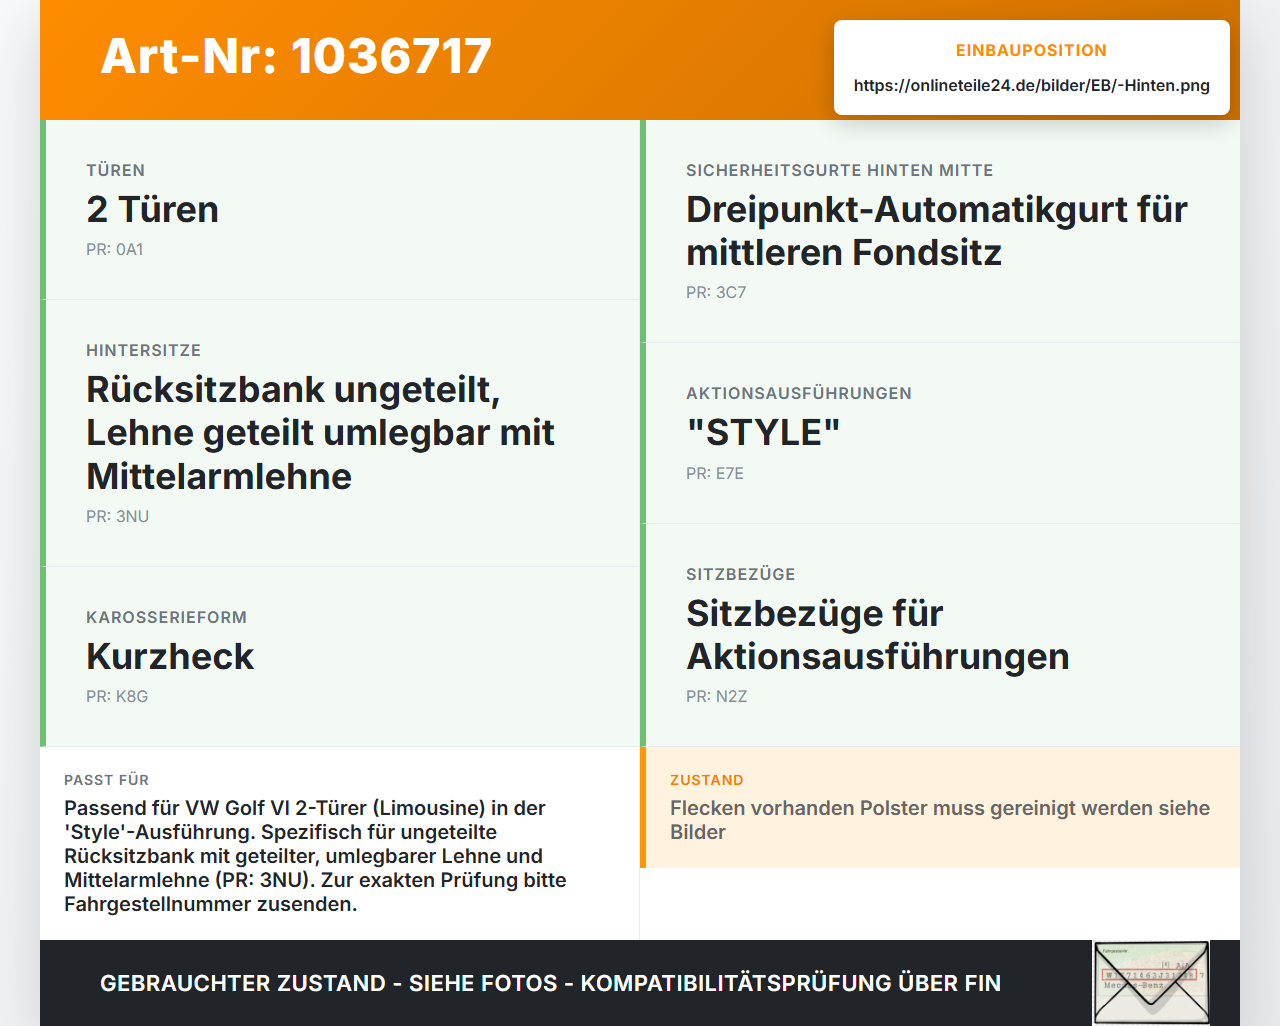Screen dimensions: 1280x1026
Task: Click the PR: 3C7 code
Action: [x=716, y=292]
